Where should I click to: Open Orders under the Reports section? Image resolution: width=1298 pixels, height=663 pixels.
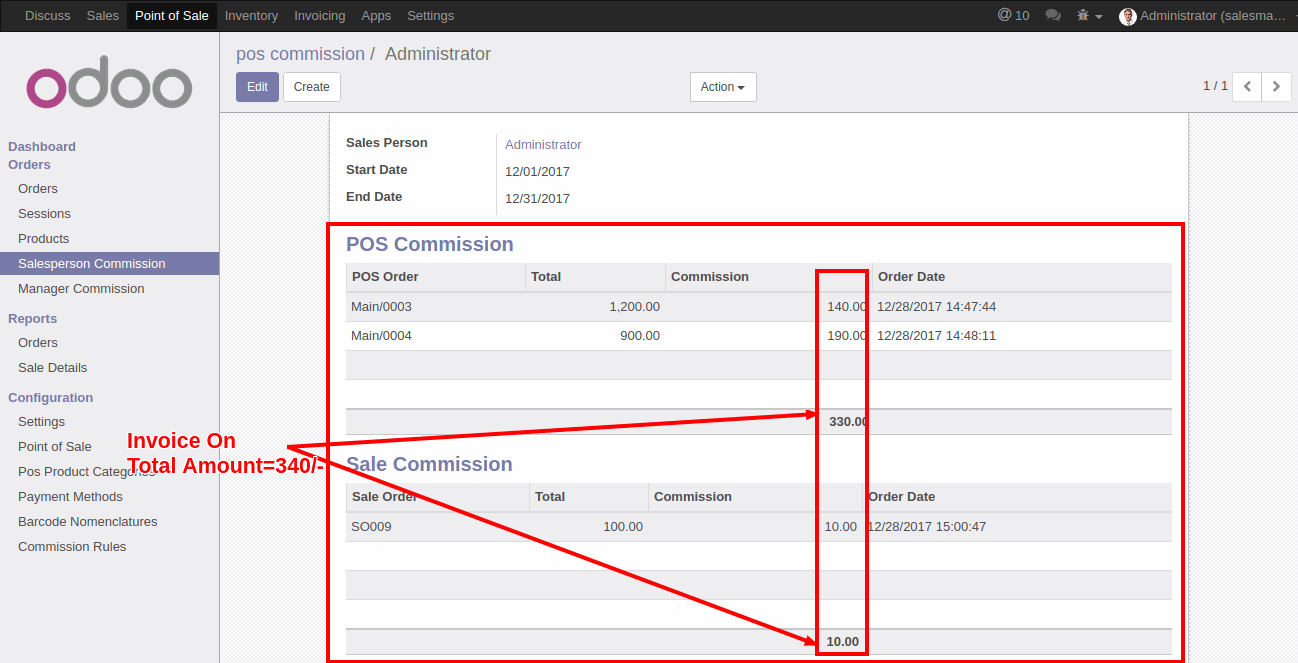38,343
